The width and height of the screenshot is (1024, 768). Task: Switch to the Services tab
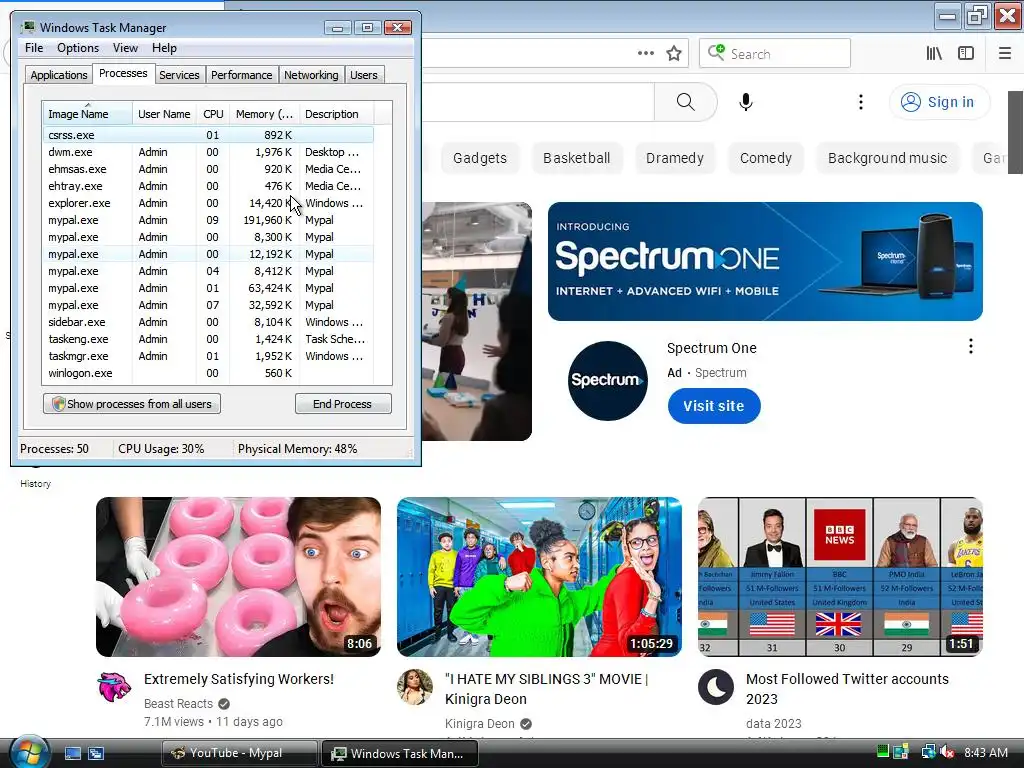tap(179, 75)
